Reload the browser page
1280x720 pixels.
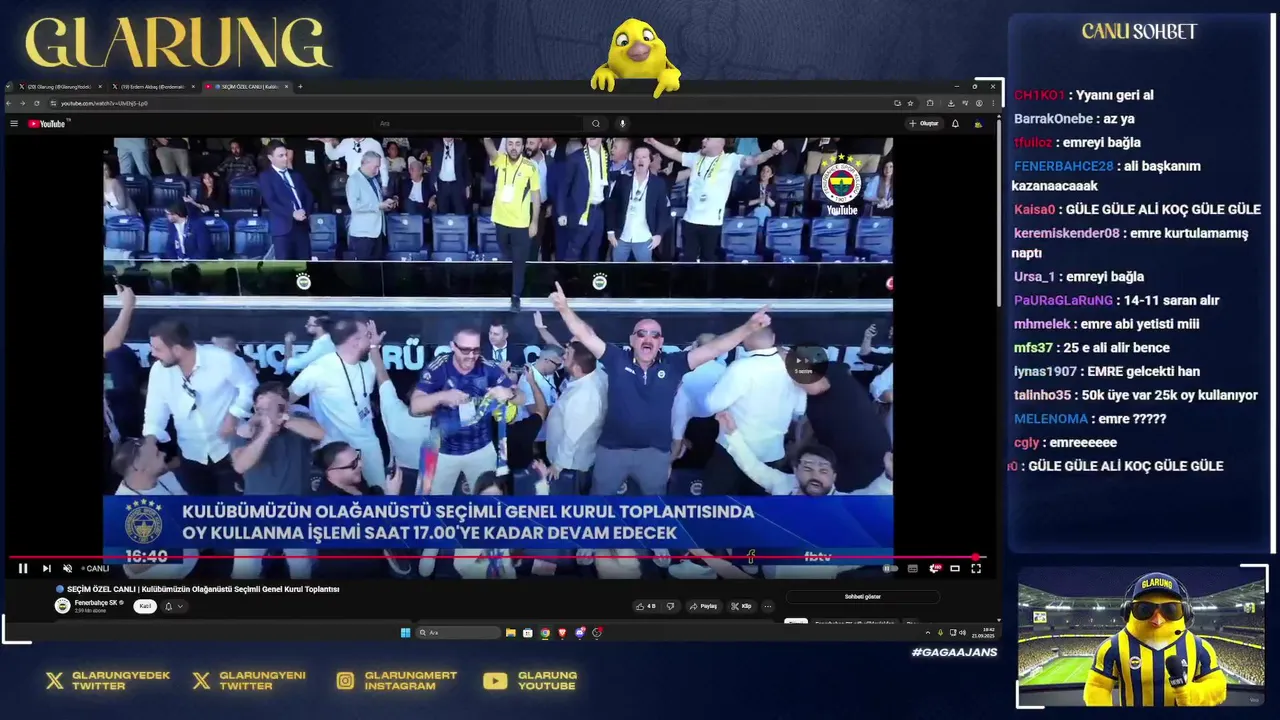(x=37, y=103)
